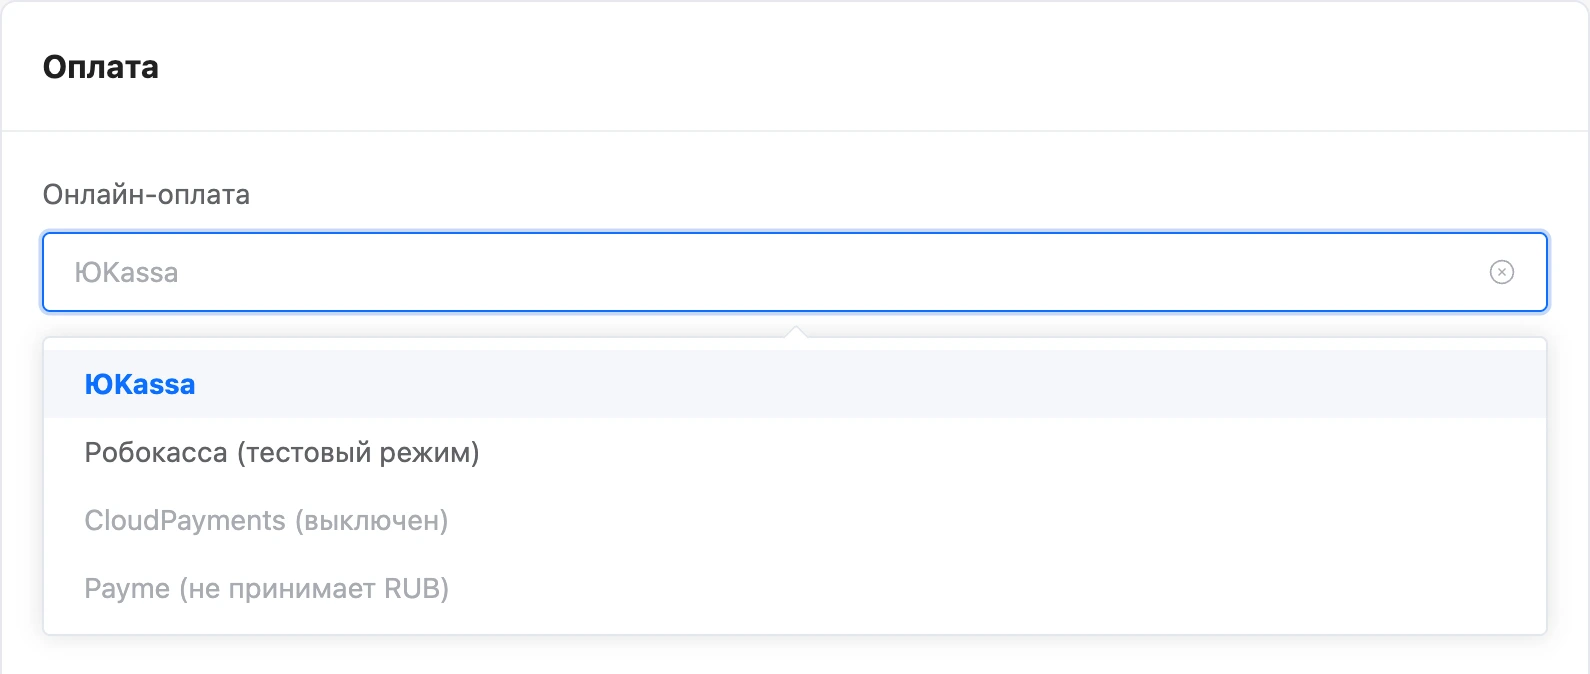Select the highlighted ЮKassa option
This screenshot has height=674, width=1590.
795,384
